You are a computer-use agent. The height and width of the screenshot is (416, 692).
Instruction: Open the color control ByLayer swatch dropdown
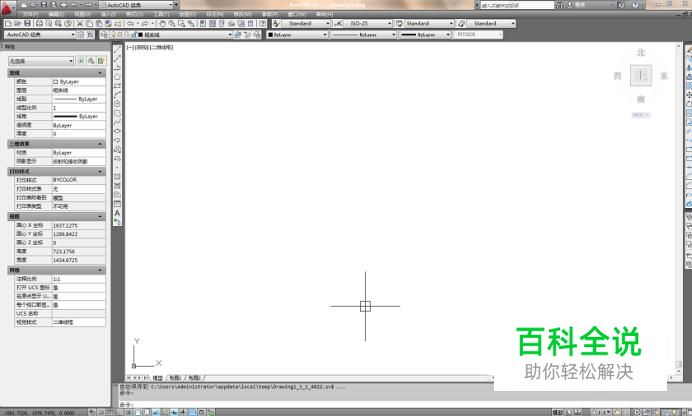(297, 34)
